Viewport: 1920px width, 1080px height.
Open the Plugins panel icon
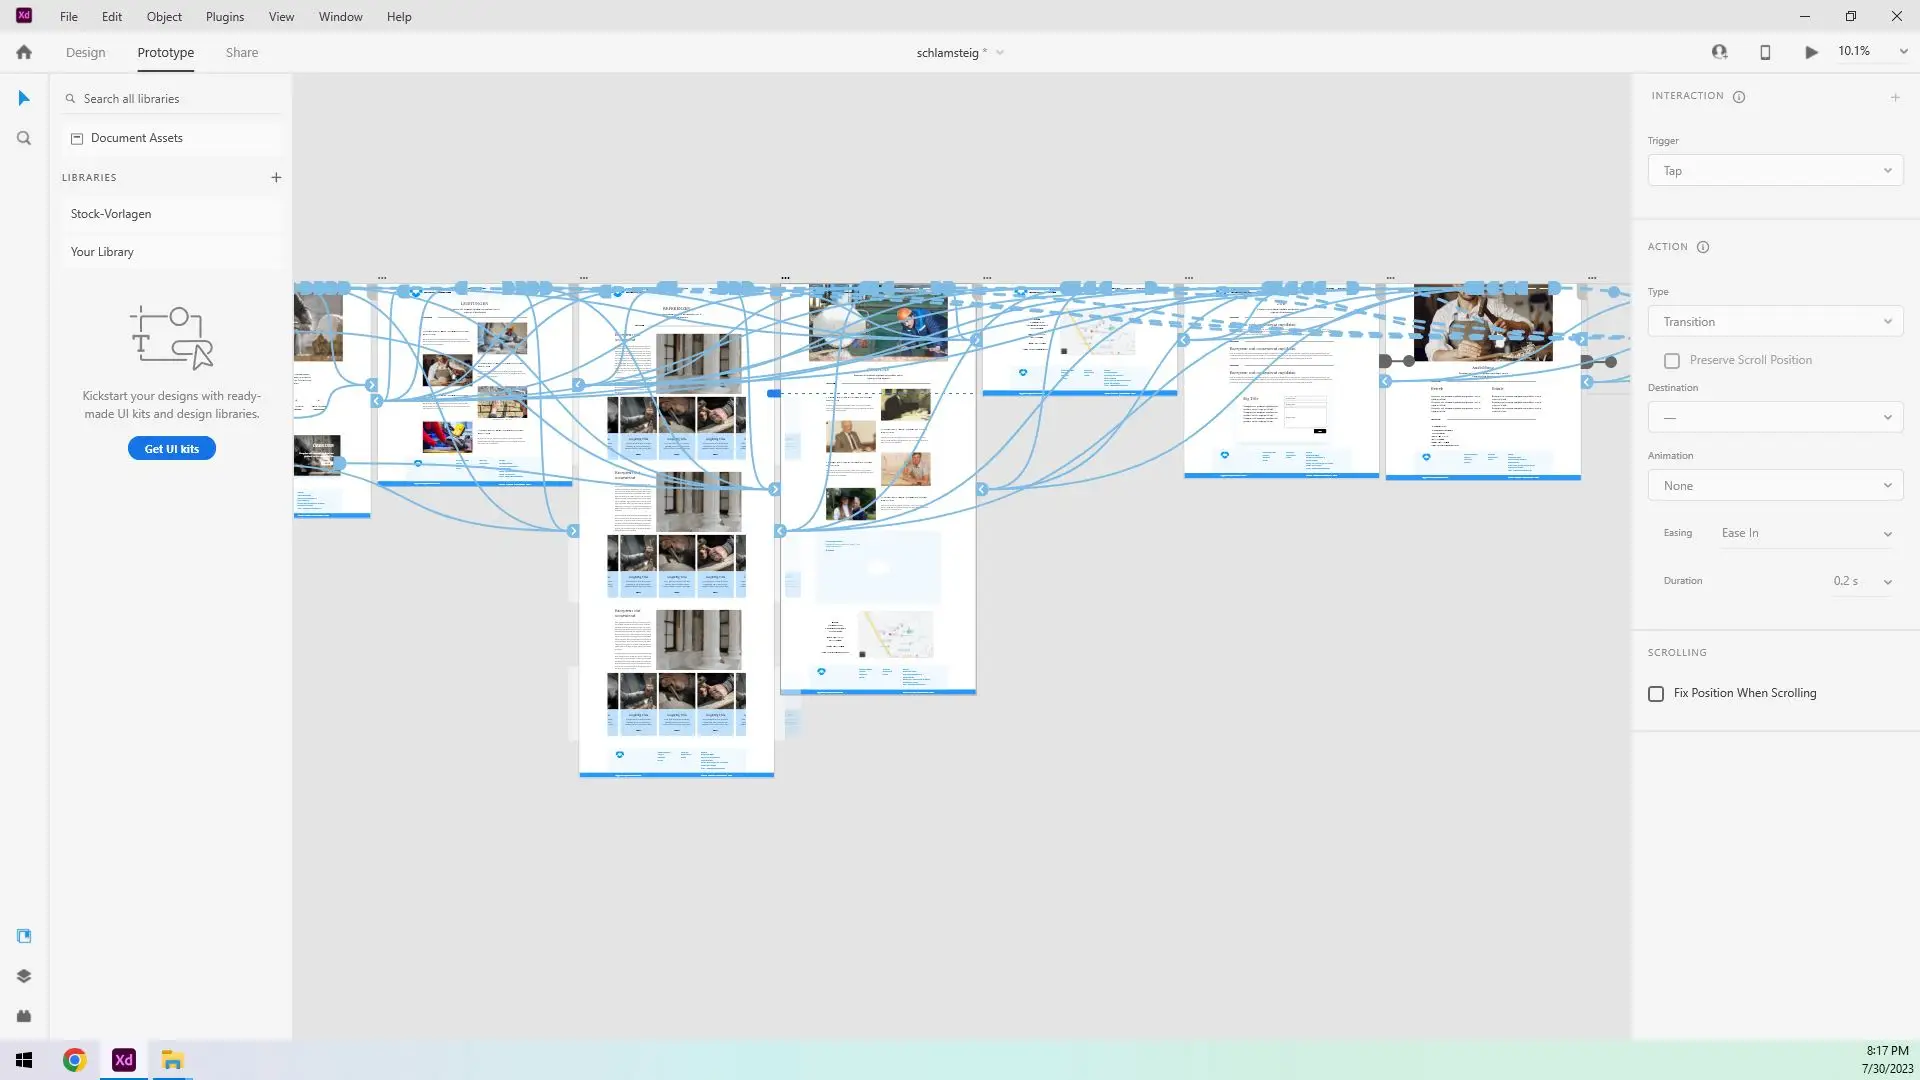(x=24, y=1016)
